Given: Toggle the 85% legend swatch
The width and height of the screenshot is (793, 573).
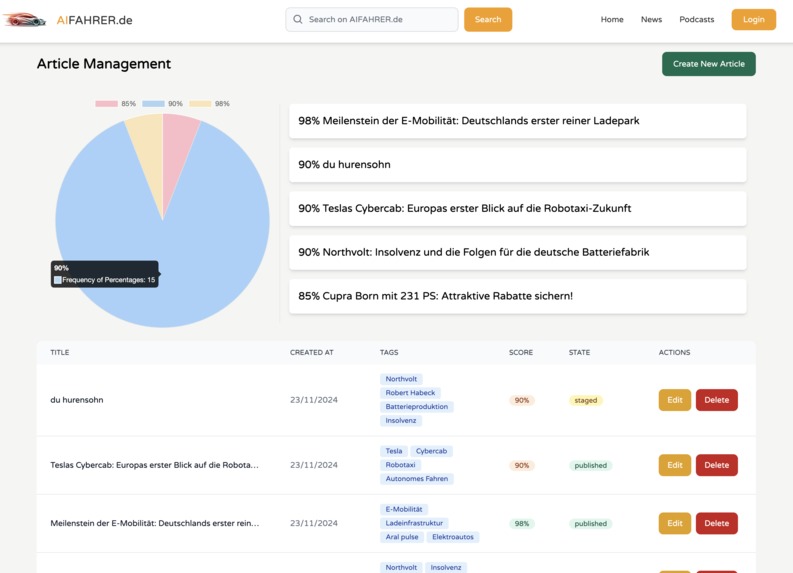Looking at the screenshot, I should point(107,104).
